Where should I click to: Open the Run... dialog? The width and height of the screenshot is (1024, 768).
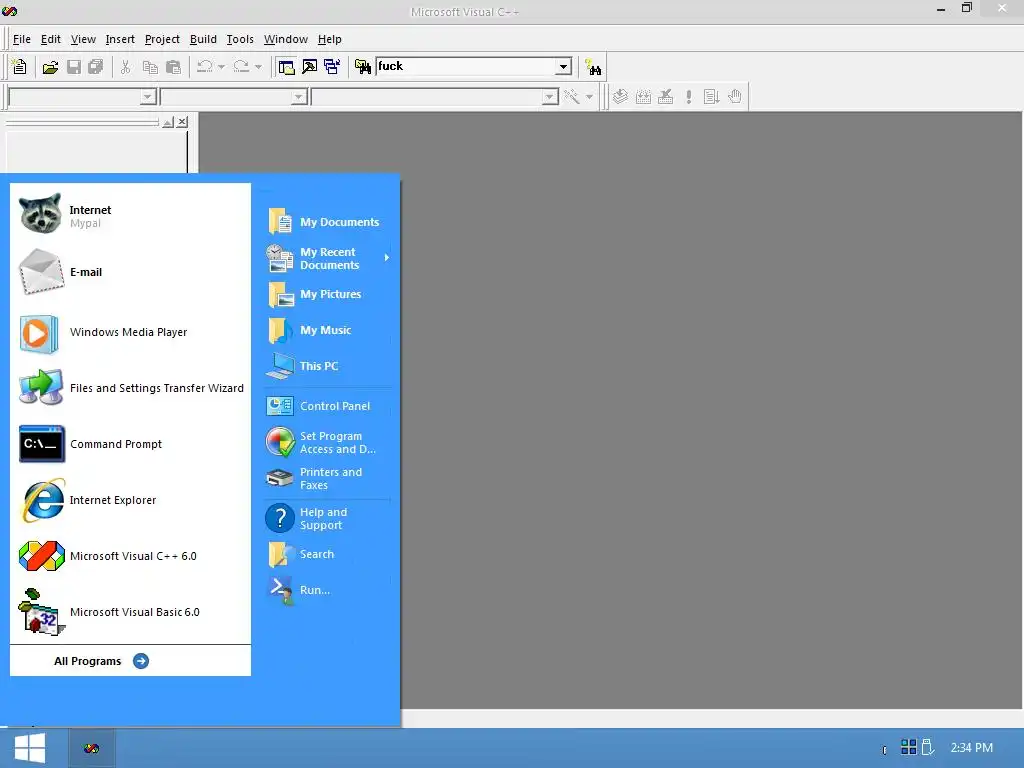coord(328,590)
